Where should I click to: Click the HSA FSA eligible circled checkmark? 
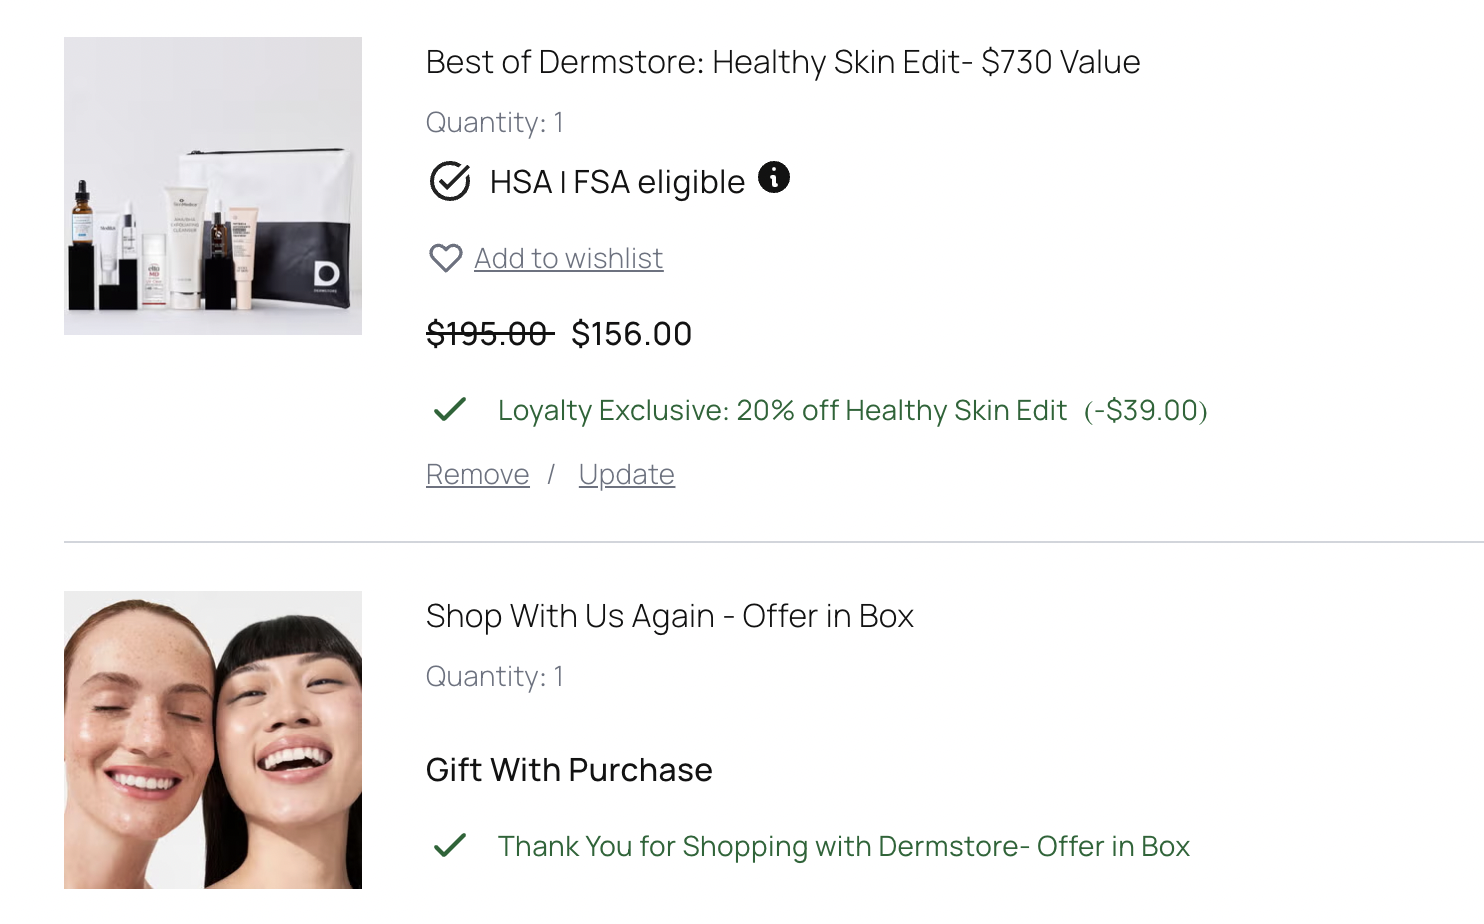coord(450,182)
